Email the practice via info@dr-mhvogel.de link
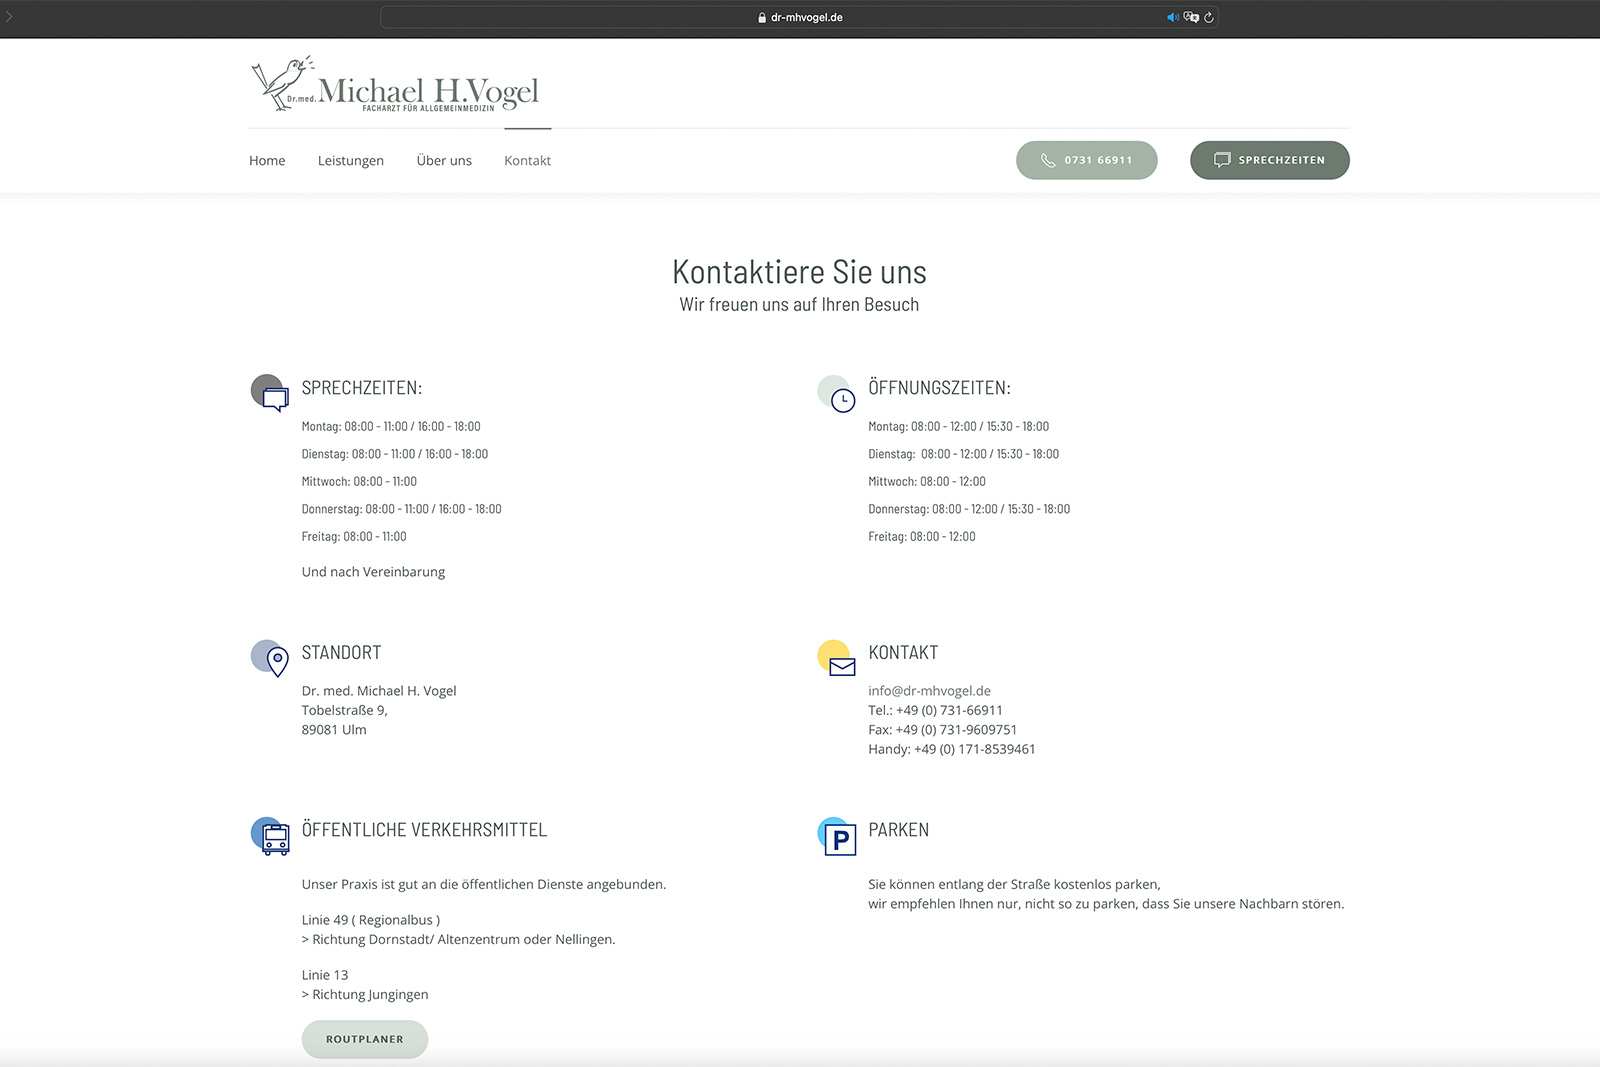 click(x=929, y=690)
